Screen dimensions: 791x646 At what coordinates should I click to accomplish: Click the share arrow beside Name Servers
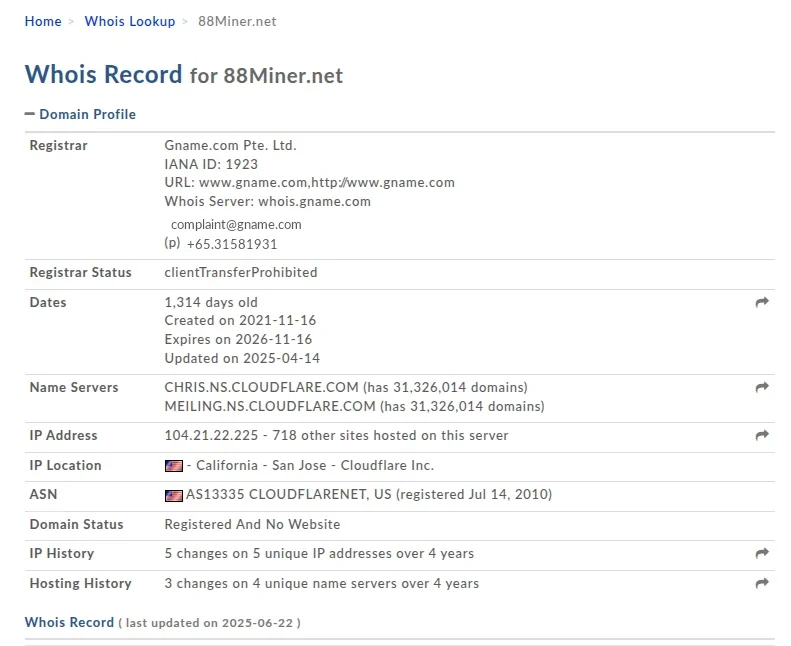(762, 387)
